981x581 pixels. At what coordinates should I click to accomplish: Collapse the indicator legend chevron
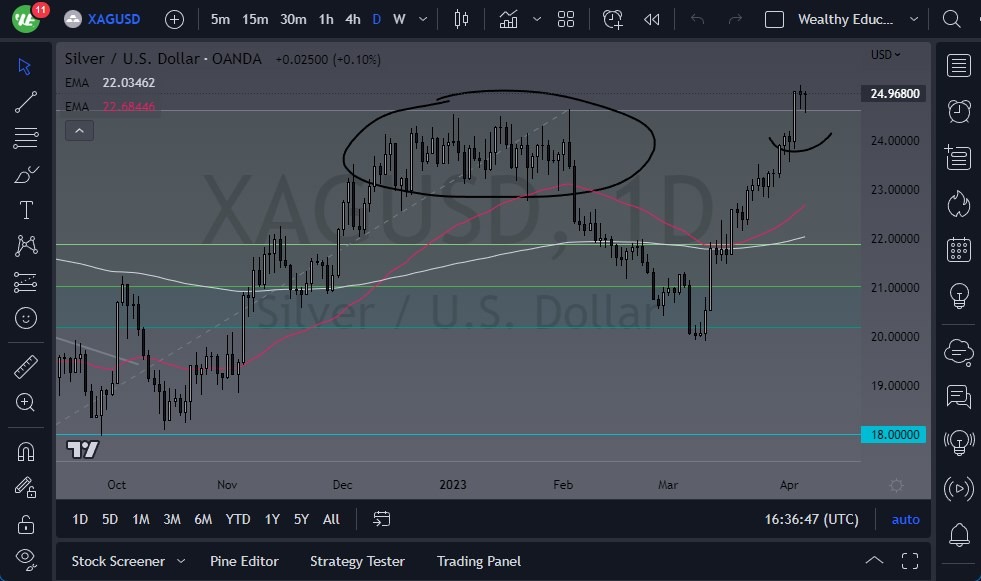click(79, 131)
